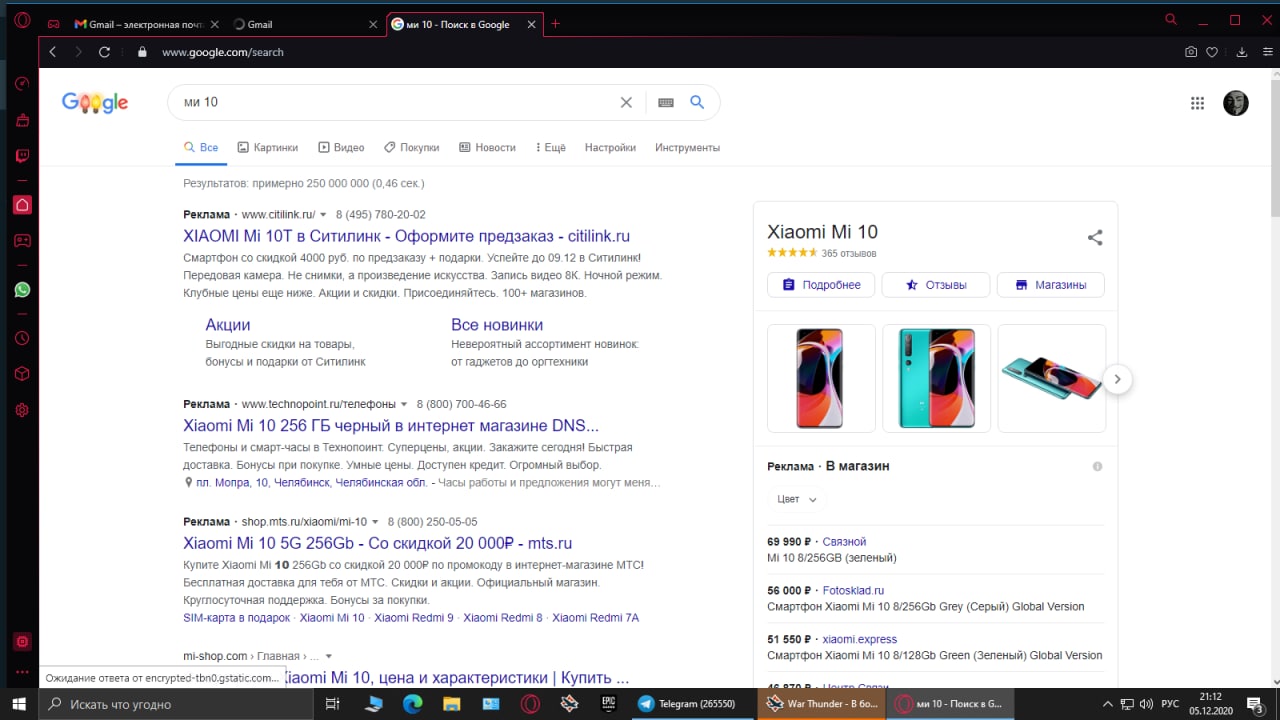Click the blue magnifier search button

697,102
